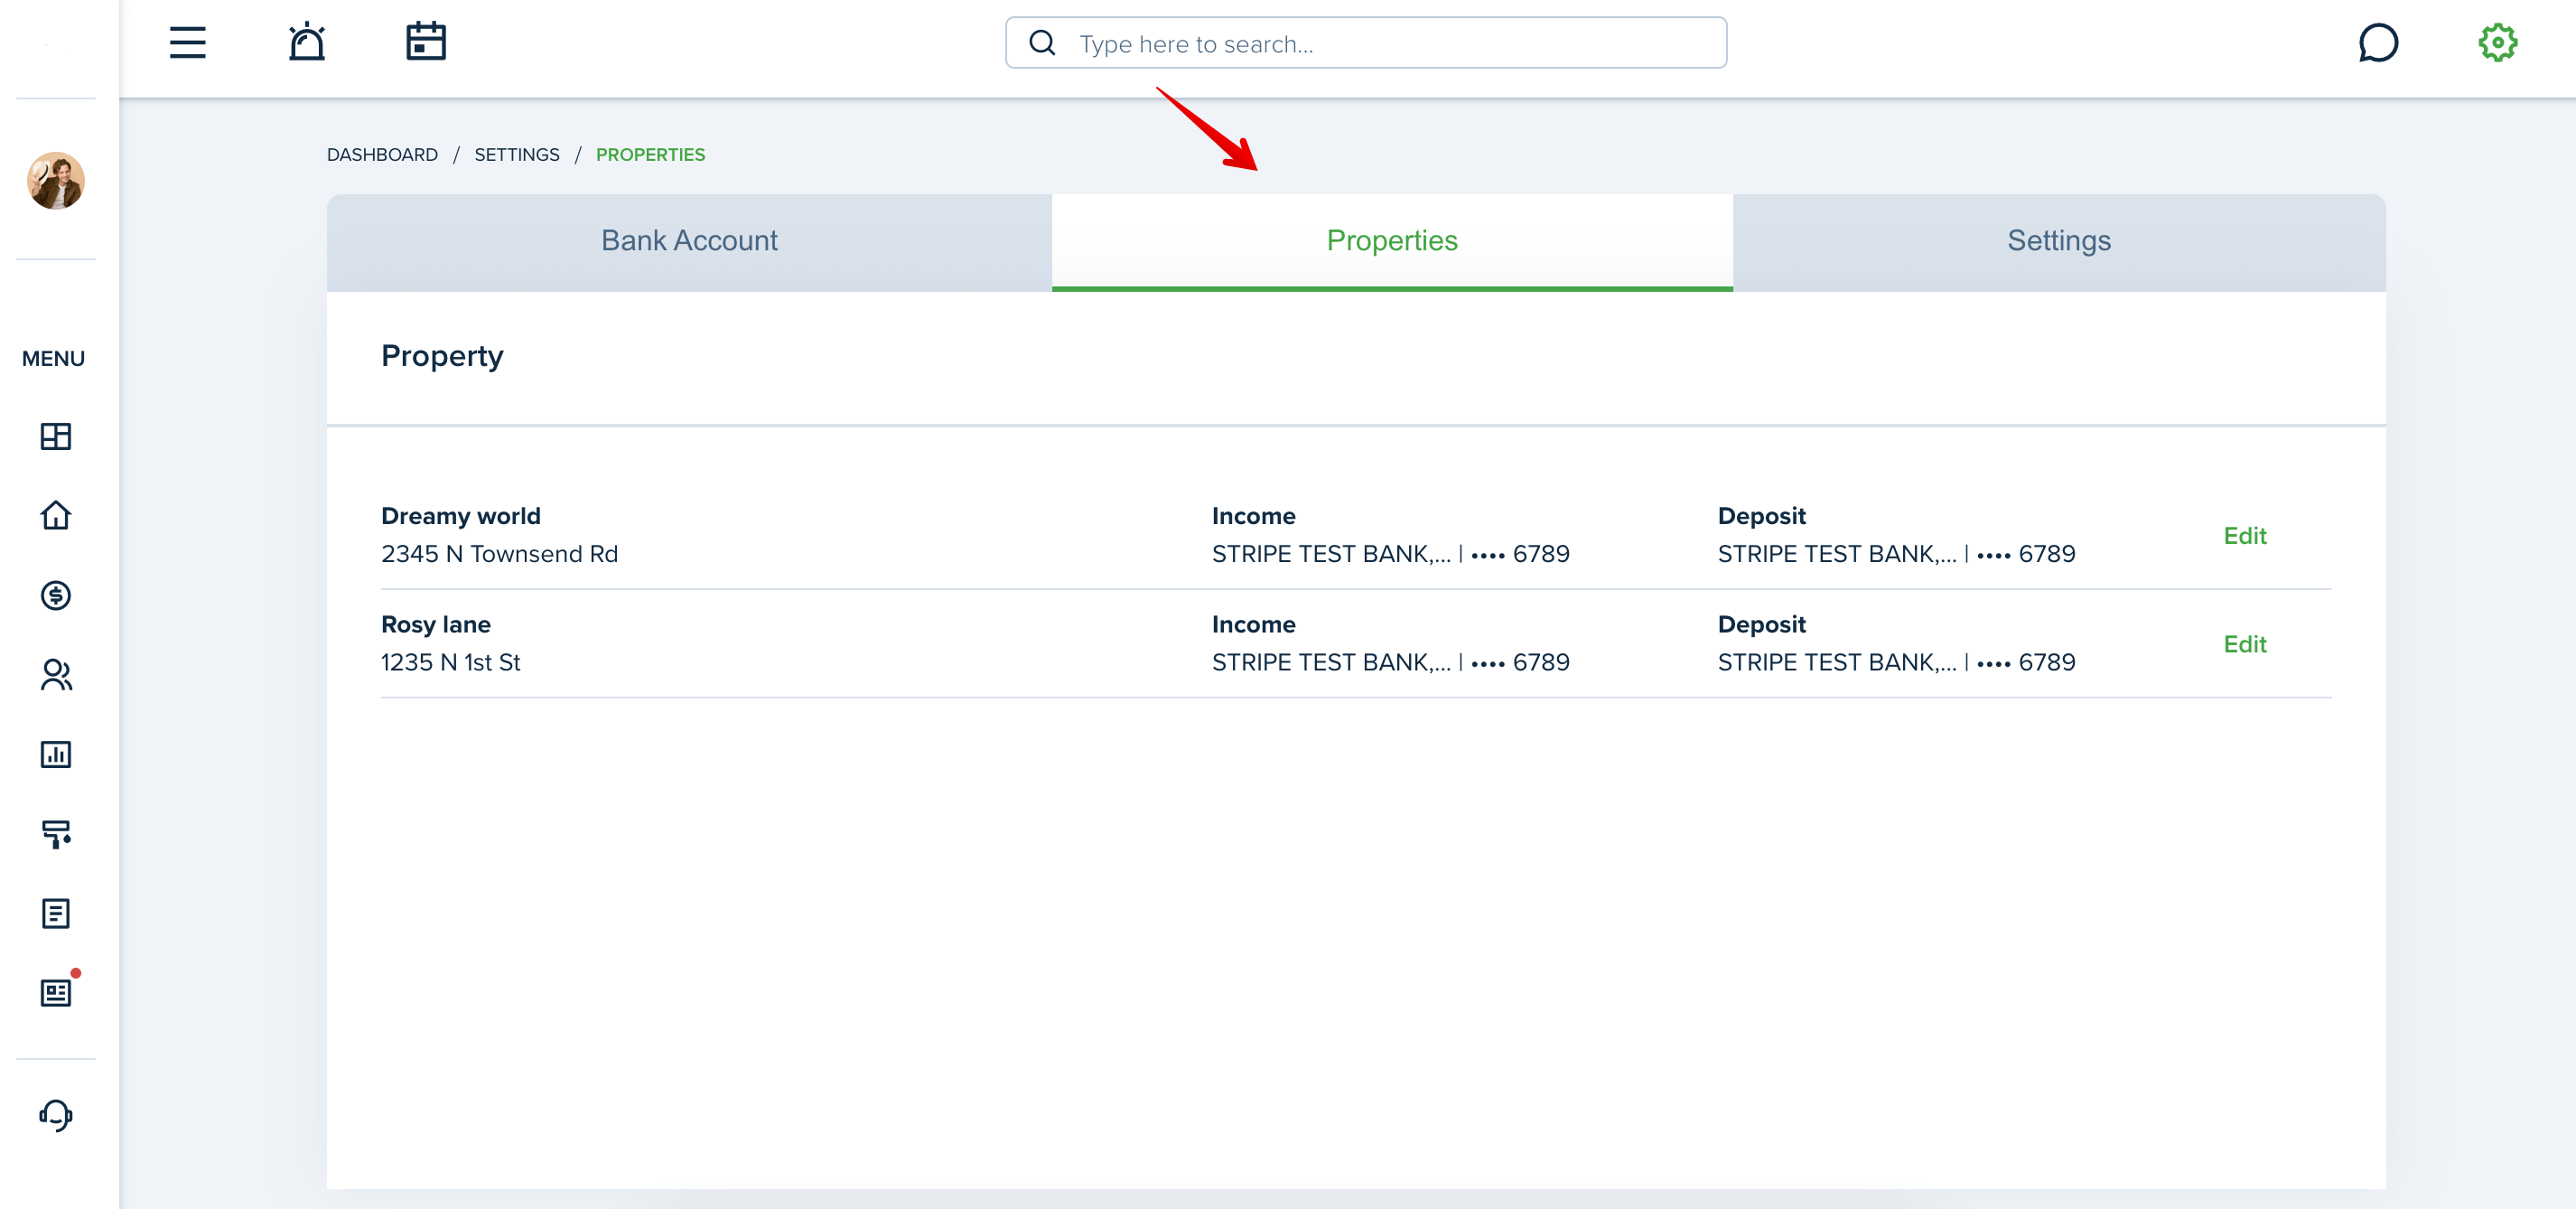Click Dreamy world Deposit bank account text

pyautogui.click(x=1896, y=554)
